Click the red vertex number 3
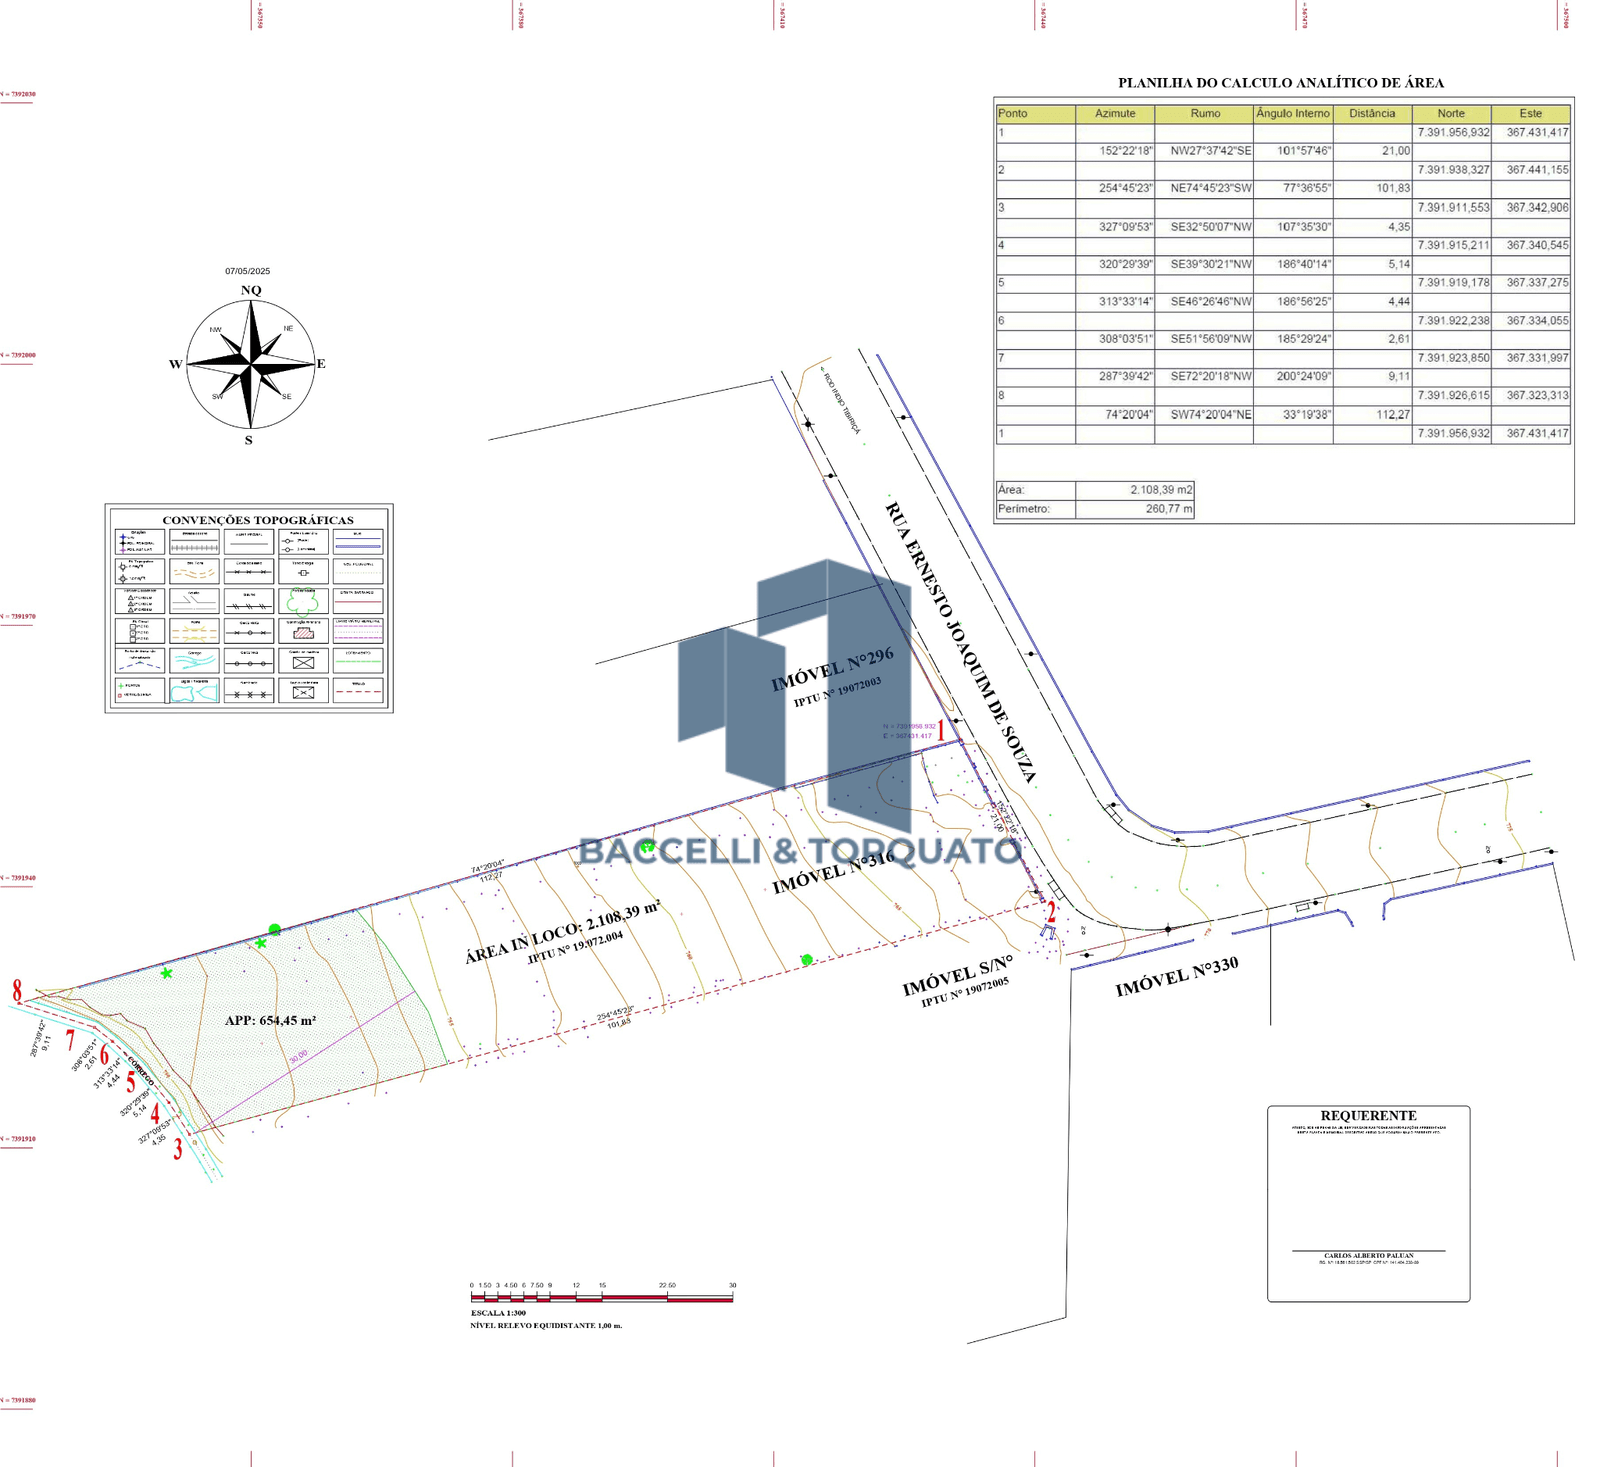Viewport: 1600px width, 1467px height. coord(178,1149)
